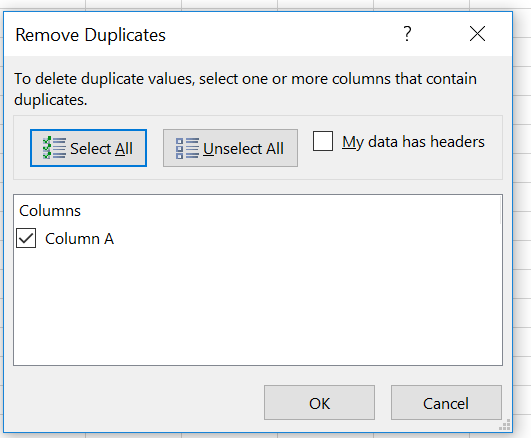Confirm with the OK button

tap(319, 402)
